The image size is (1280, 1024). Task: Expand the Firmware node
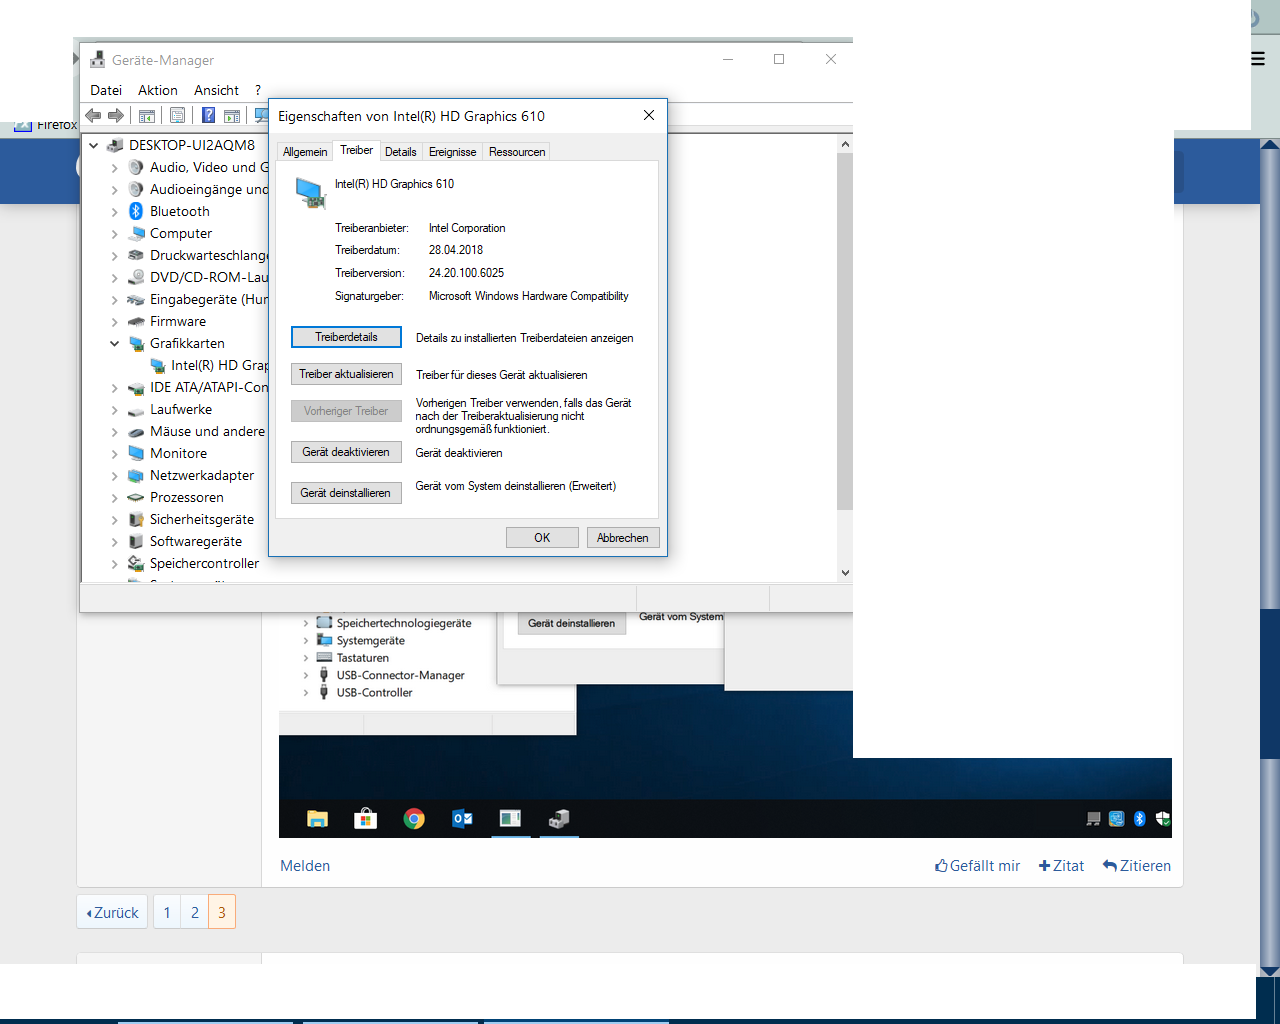(115, 322)
